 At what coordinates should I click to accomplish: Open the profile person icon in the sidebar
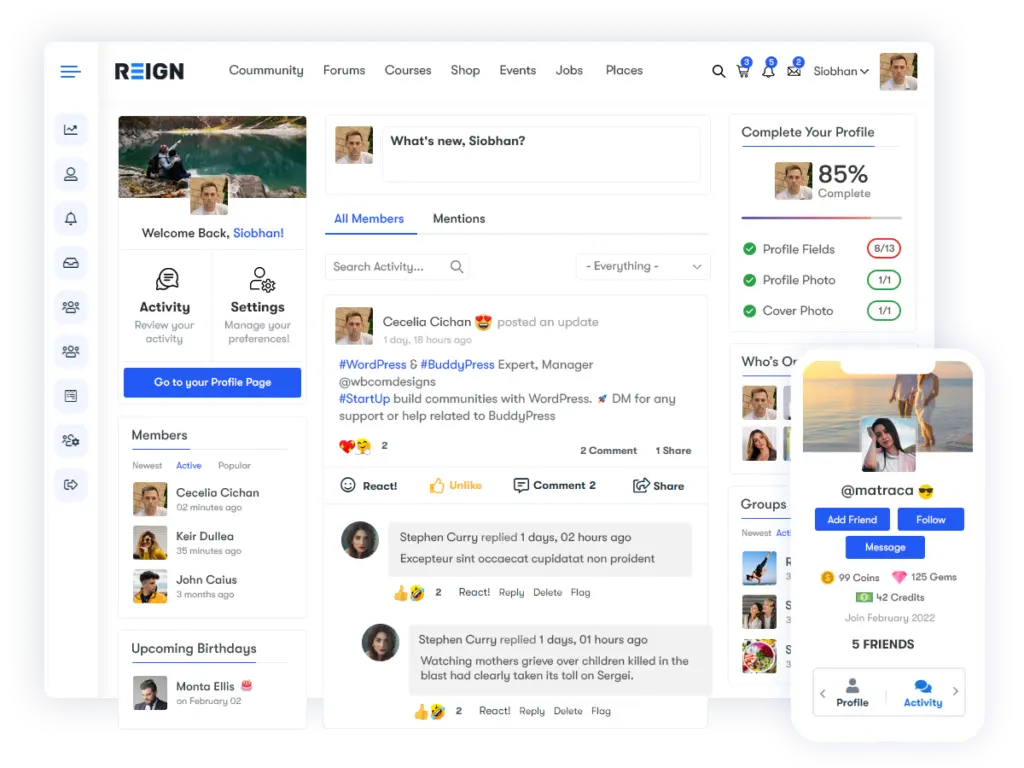coord(69,174)
